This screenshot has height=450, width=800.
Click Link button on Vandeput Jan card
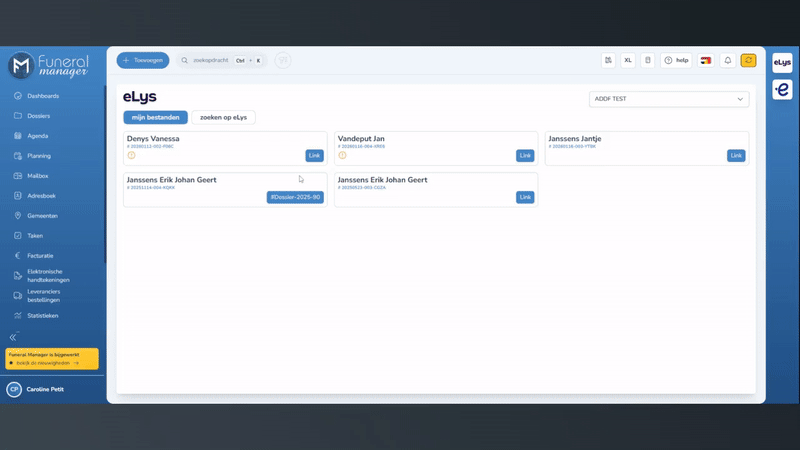point(525,156)
